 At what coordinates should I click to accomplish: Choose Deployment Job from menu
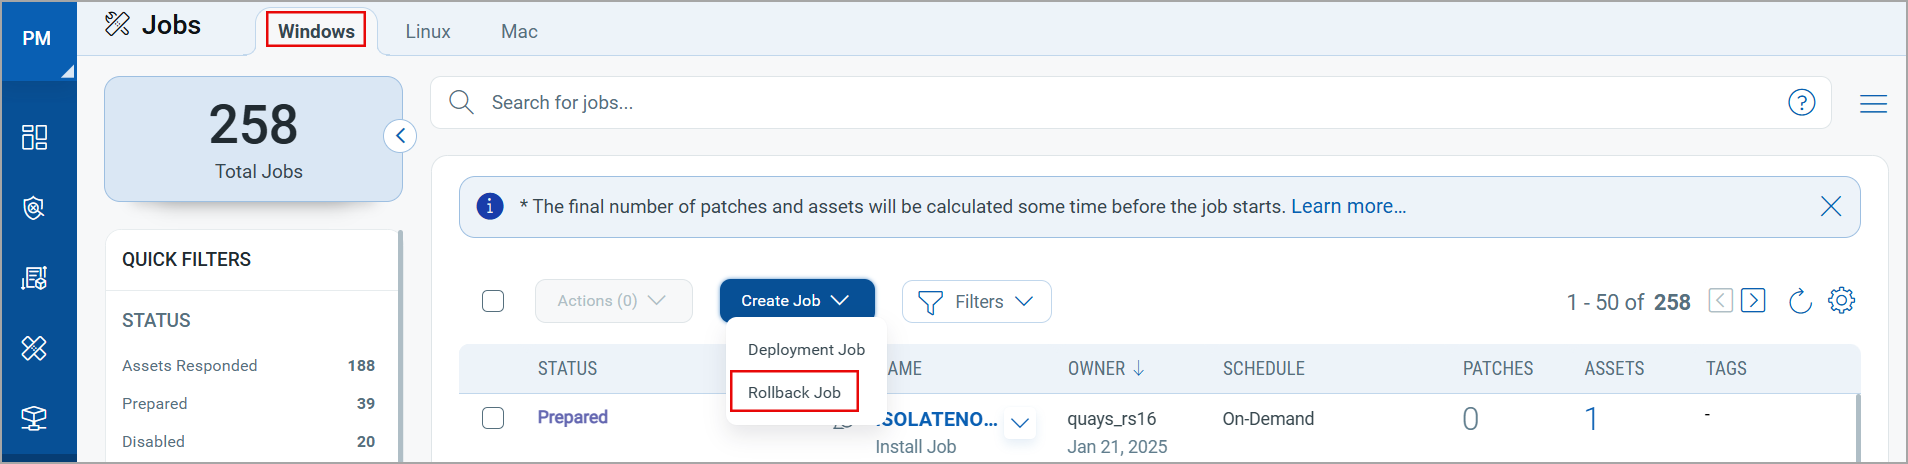(x=806, y=349)
